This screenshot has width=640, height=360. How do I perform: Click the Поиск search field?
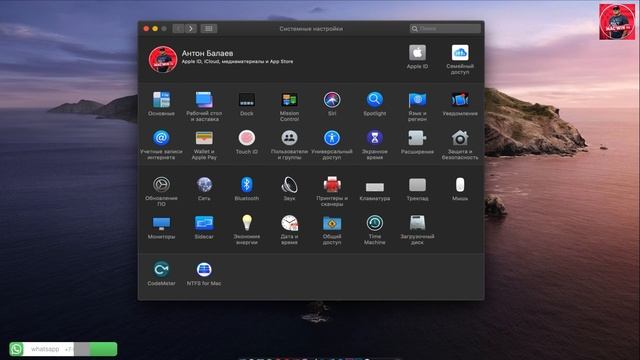pos(445,29)
